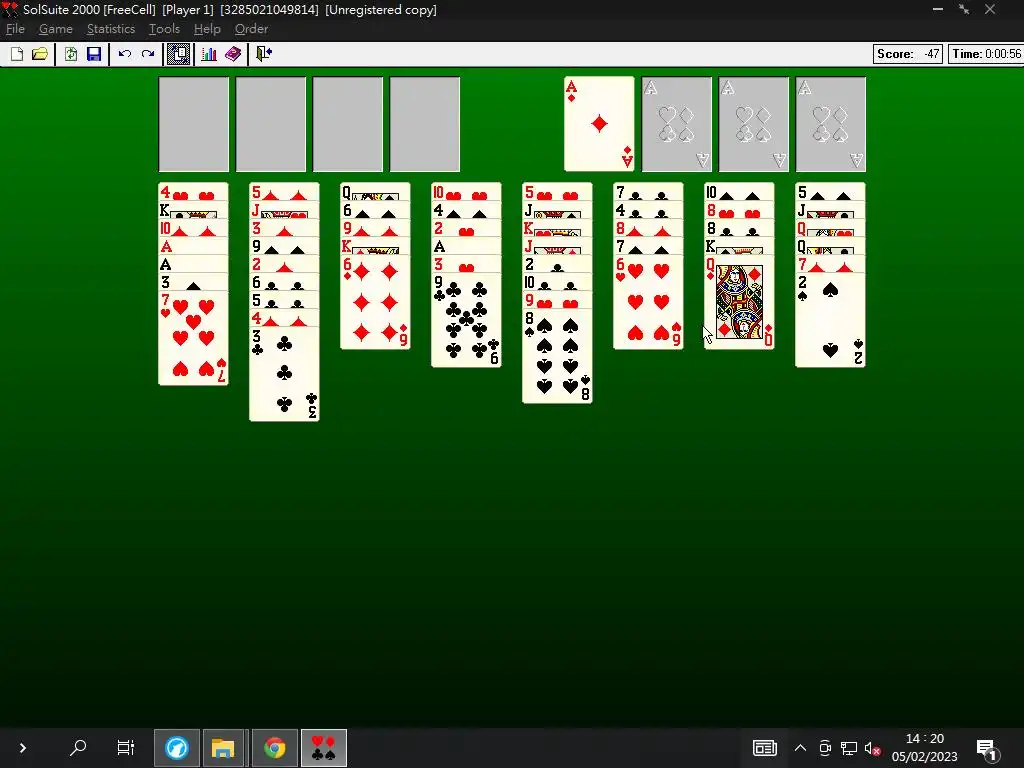Open the Statistics menu
The image size is (1024, 768).
point(111,29)
